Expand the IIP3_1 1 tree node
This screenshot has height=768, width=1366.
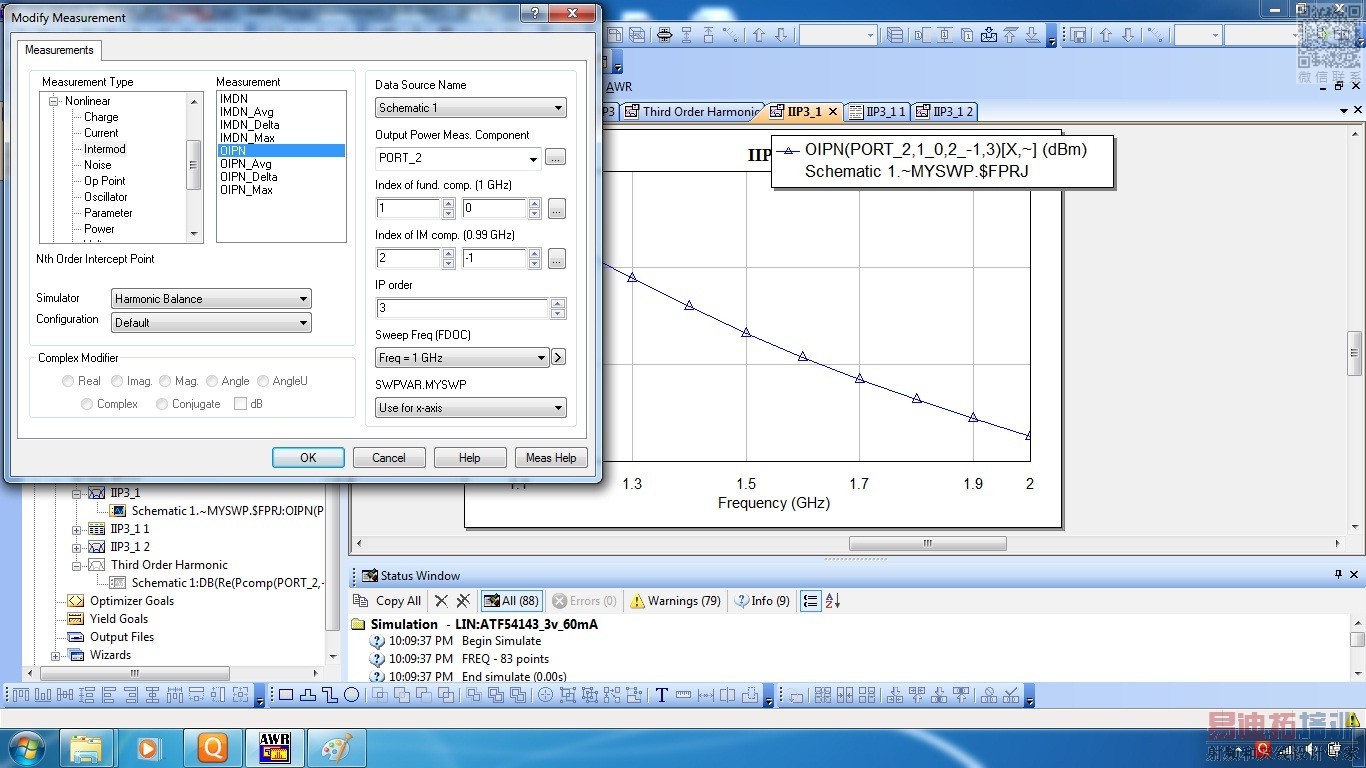point(77,529)
